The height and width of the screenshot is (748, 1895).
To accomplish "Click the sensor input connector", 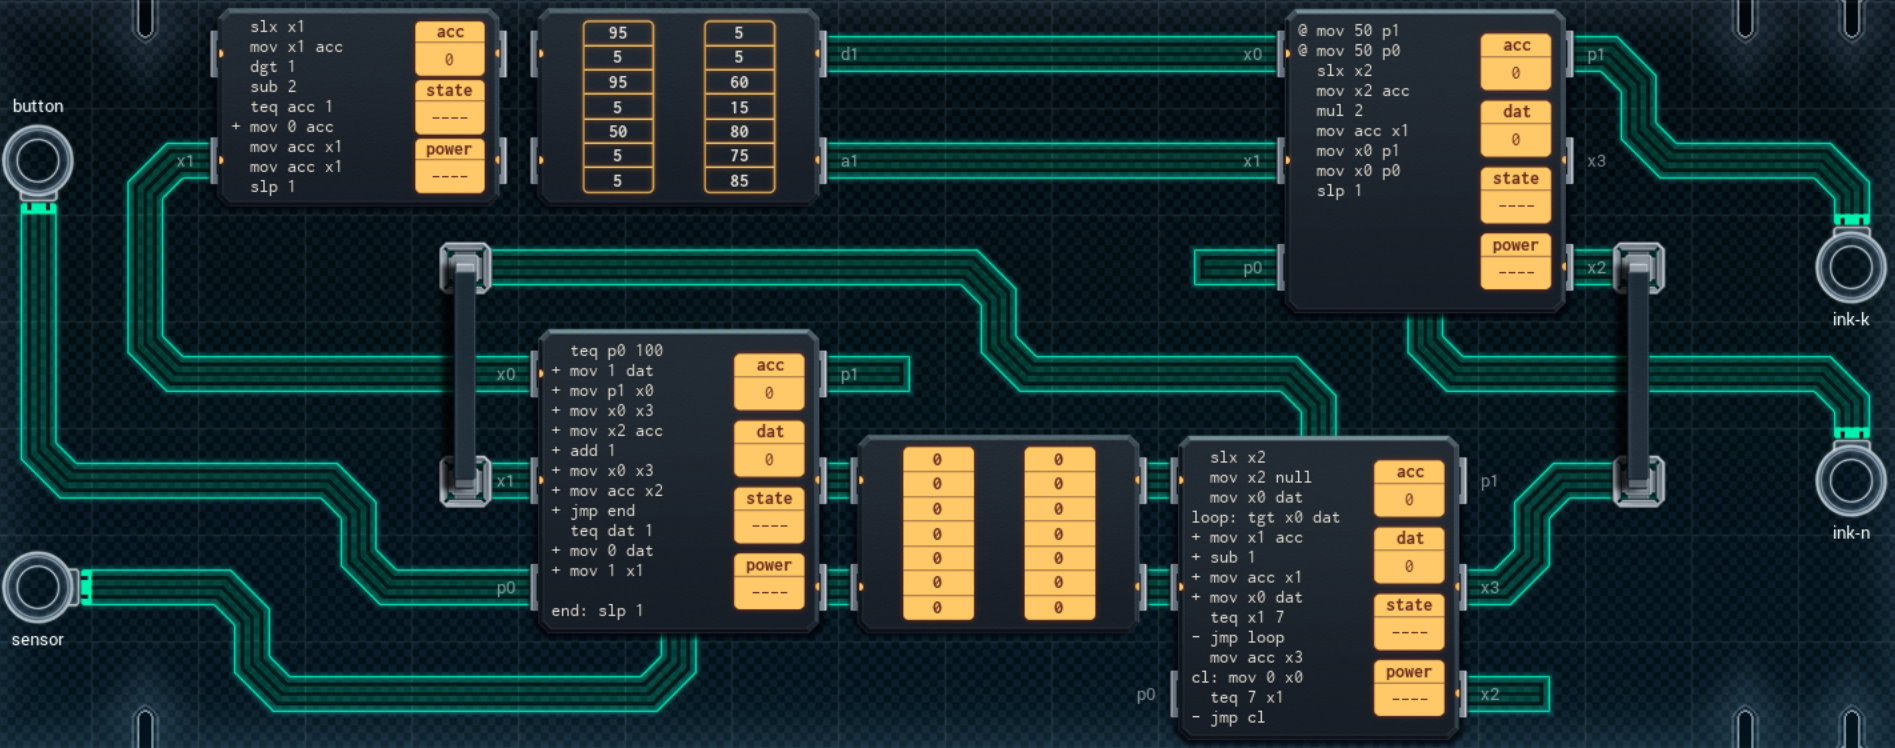I will [x=38, y=588].
